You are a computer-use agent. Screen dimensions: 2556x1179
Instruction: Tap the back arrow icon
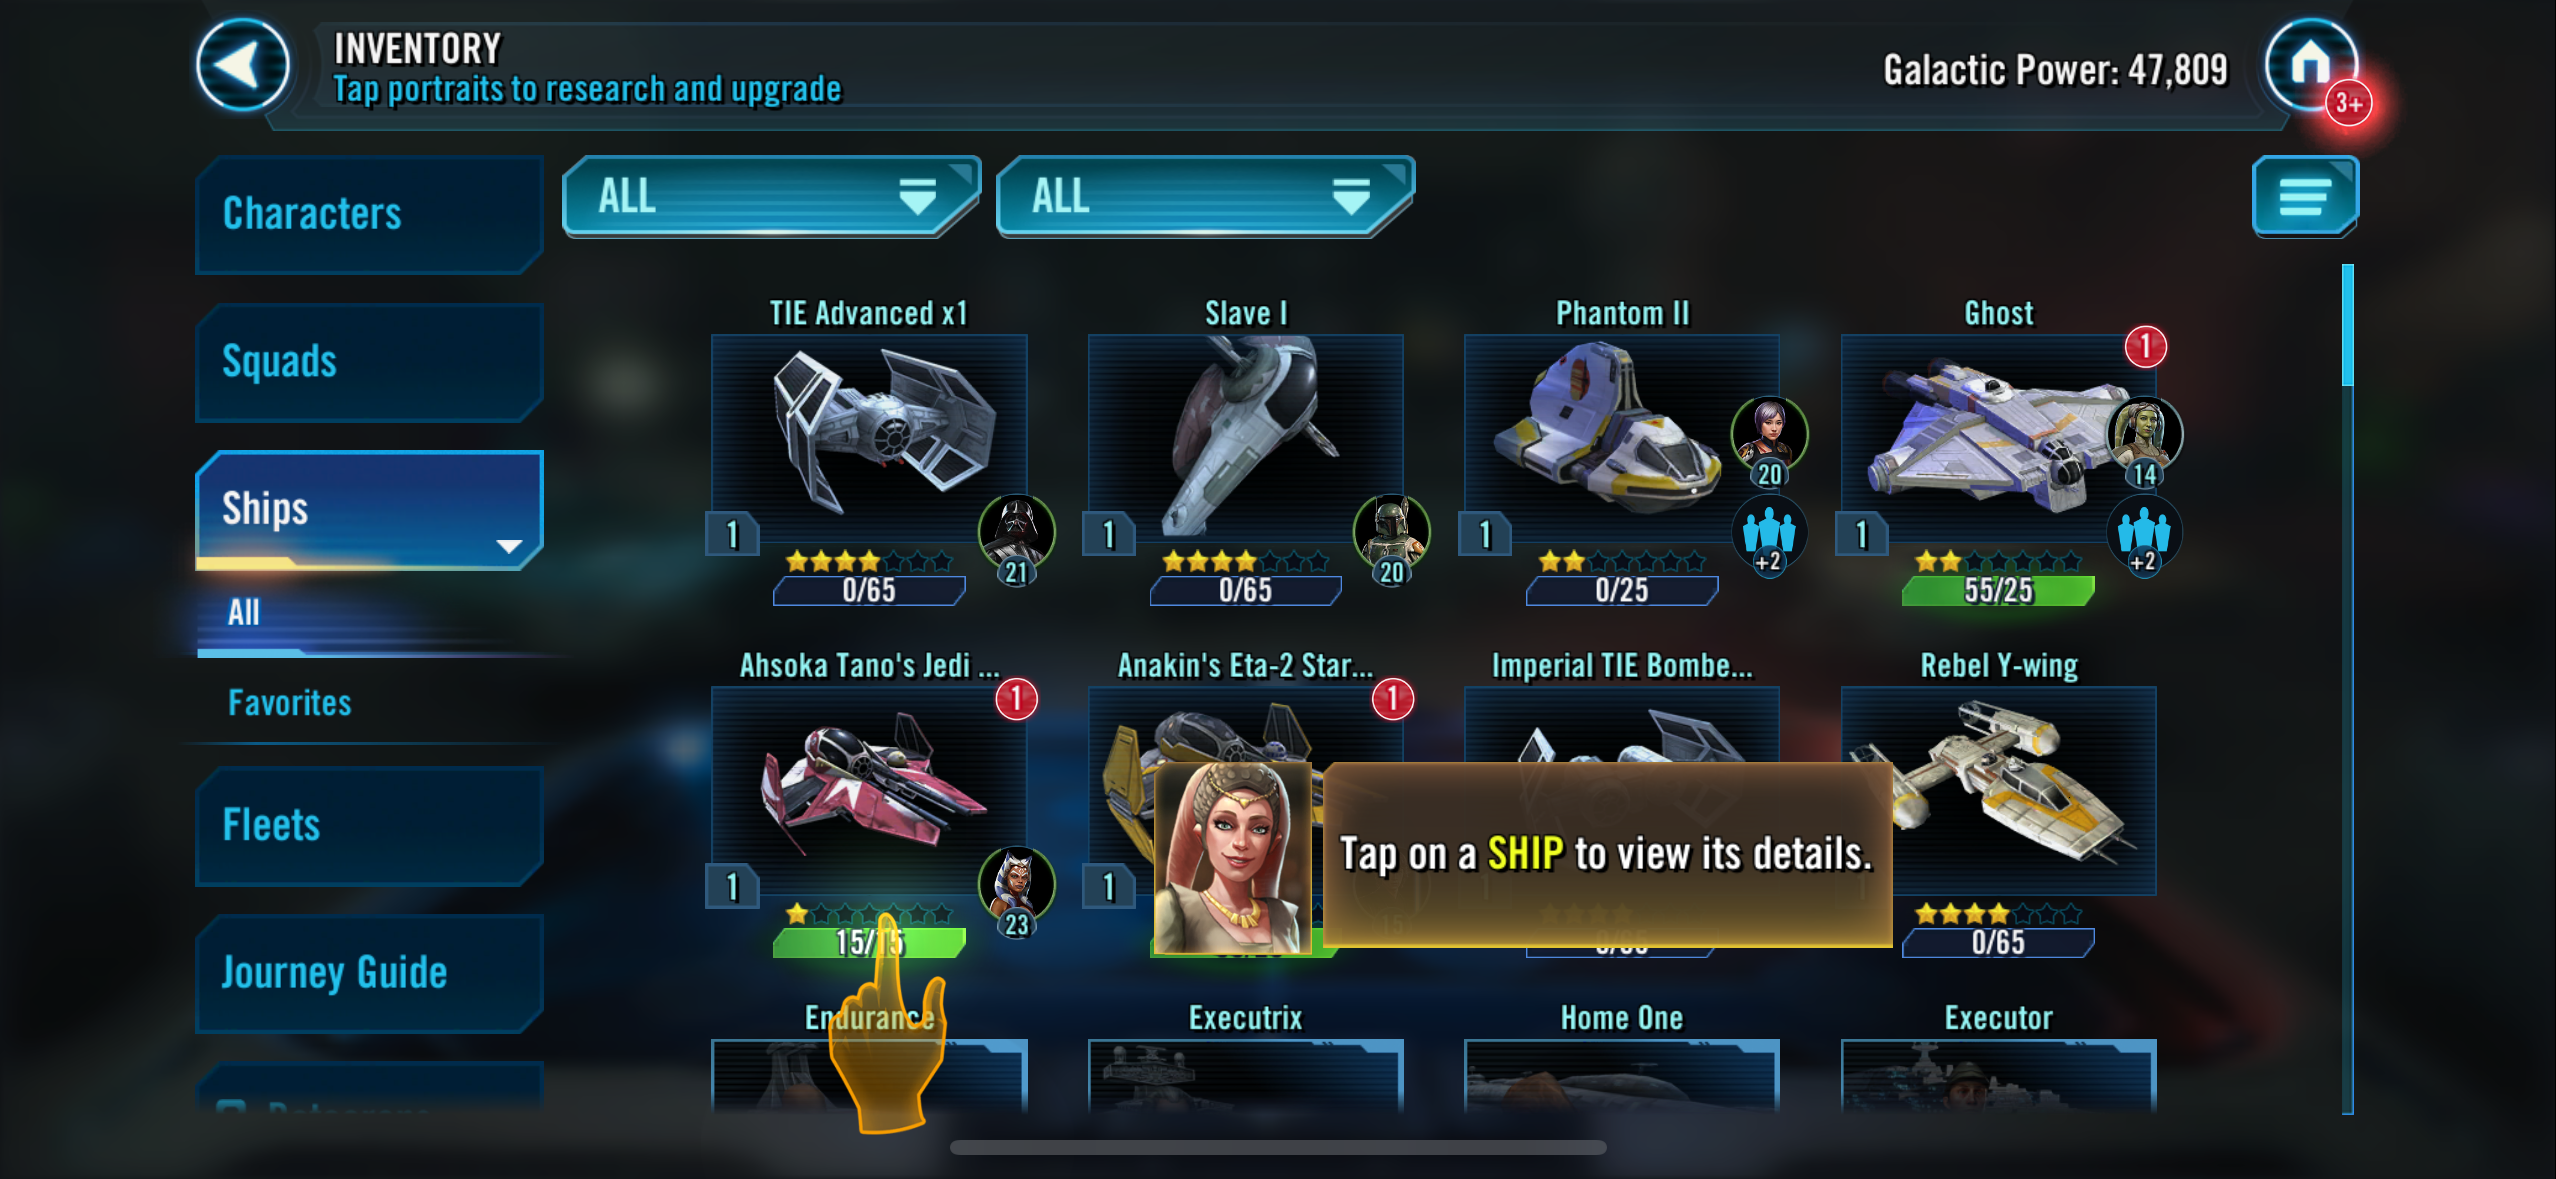tap(242, 66)
